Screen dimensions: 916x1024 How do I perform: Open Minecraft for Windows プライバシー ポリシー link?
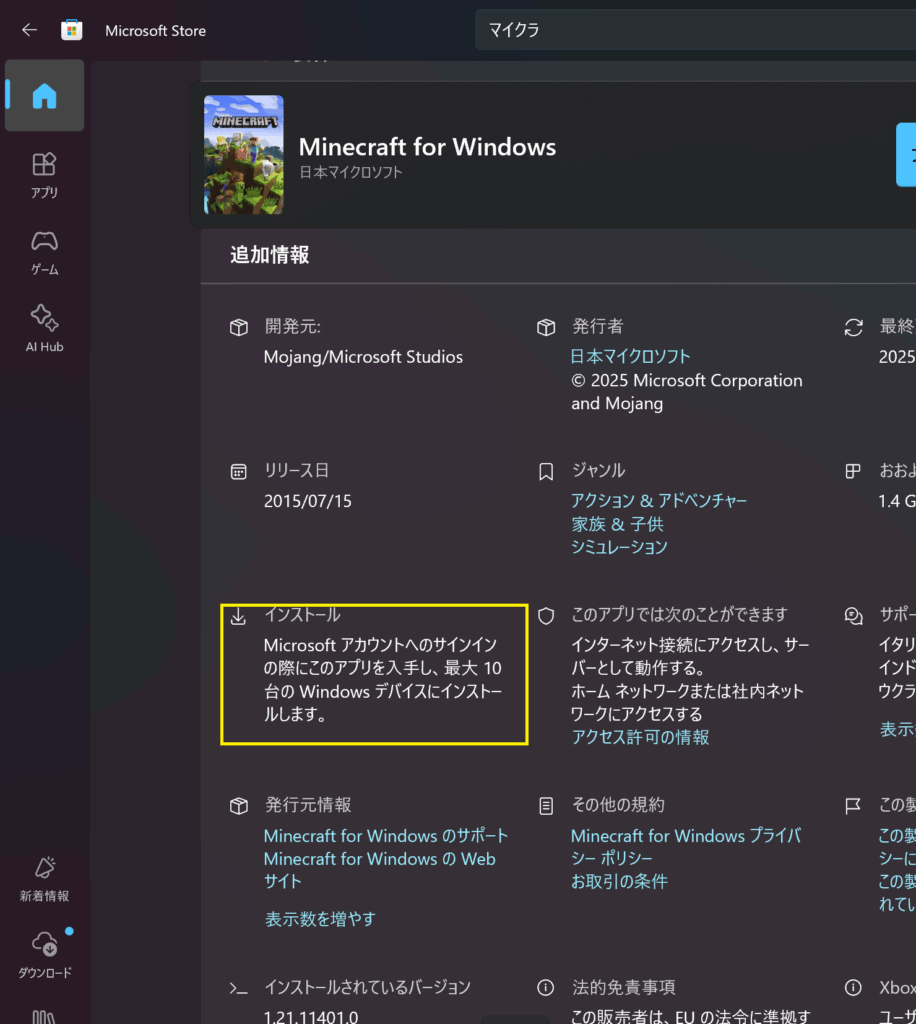point(686,846)
